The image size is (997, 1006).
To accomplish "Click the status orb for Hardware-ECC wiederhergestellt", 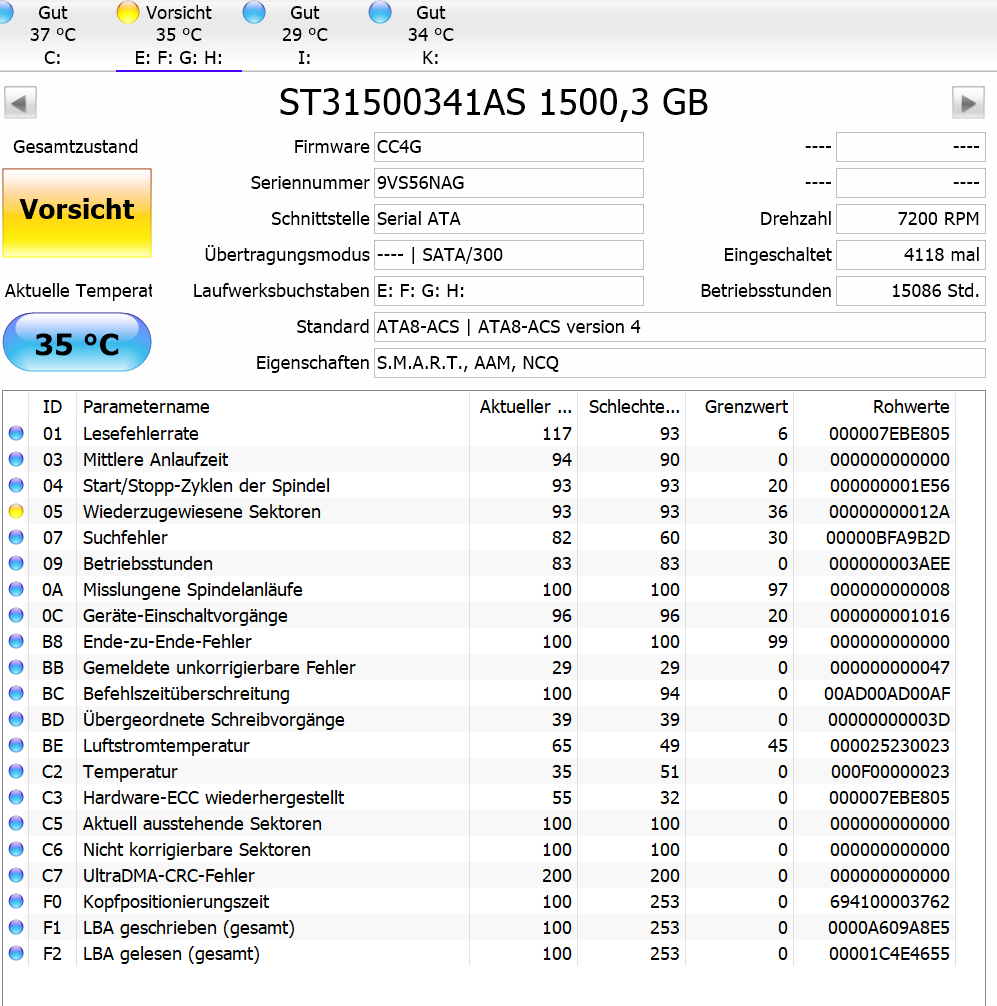I will (16, 797).
